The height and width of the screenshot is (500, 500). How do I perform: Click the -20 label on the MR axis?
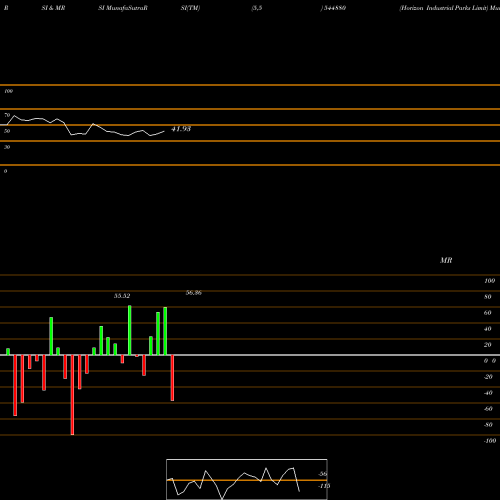click(x=488, y=377)
